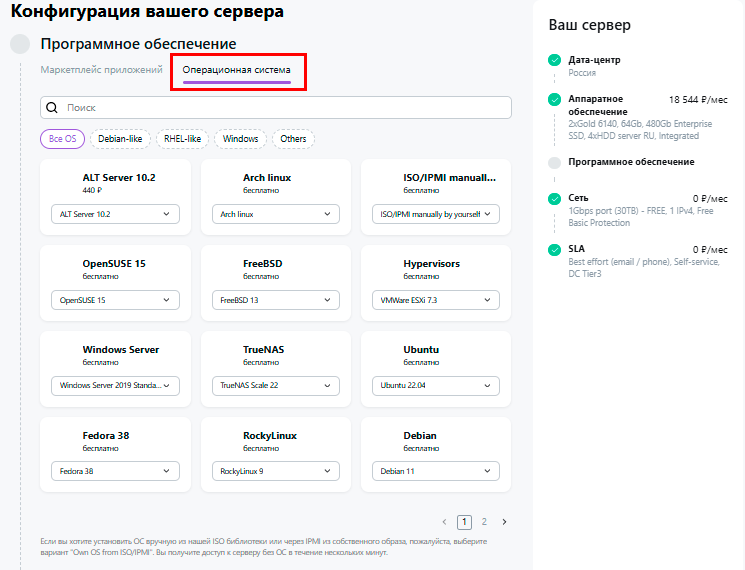Expand the Ubuntu 22.04 version dropdown

[x=436, y=386]
